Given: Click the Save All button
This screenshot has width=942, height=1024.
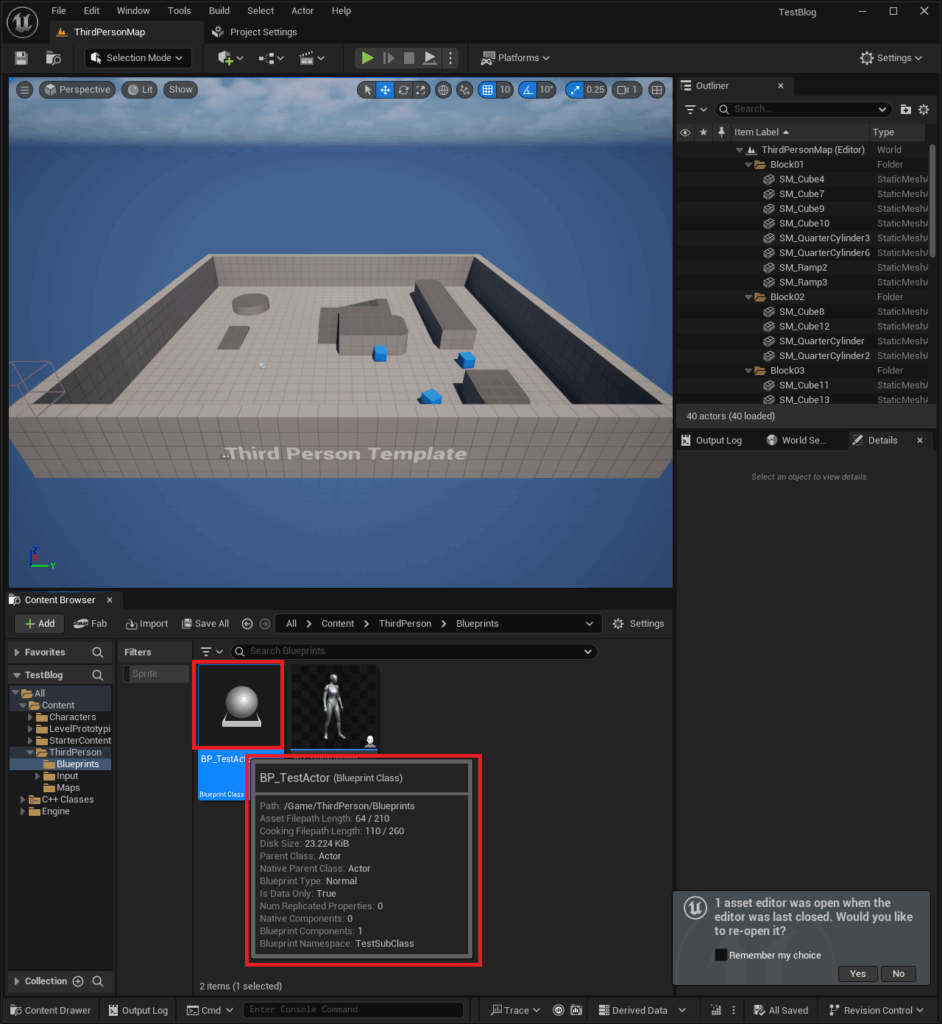Looking at the screenshot, I should click(x=205, y=624).
